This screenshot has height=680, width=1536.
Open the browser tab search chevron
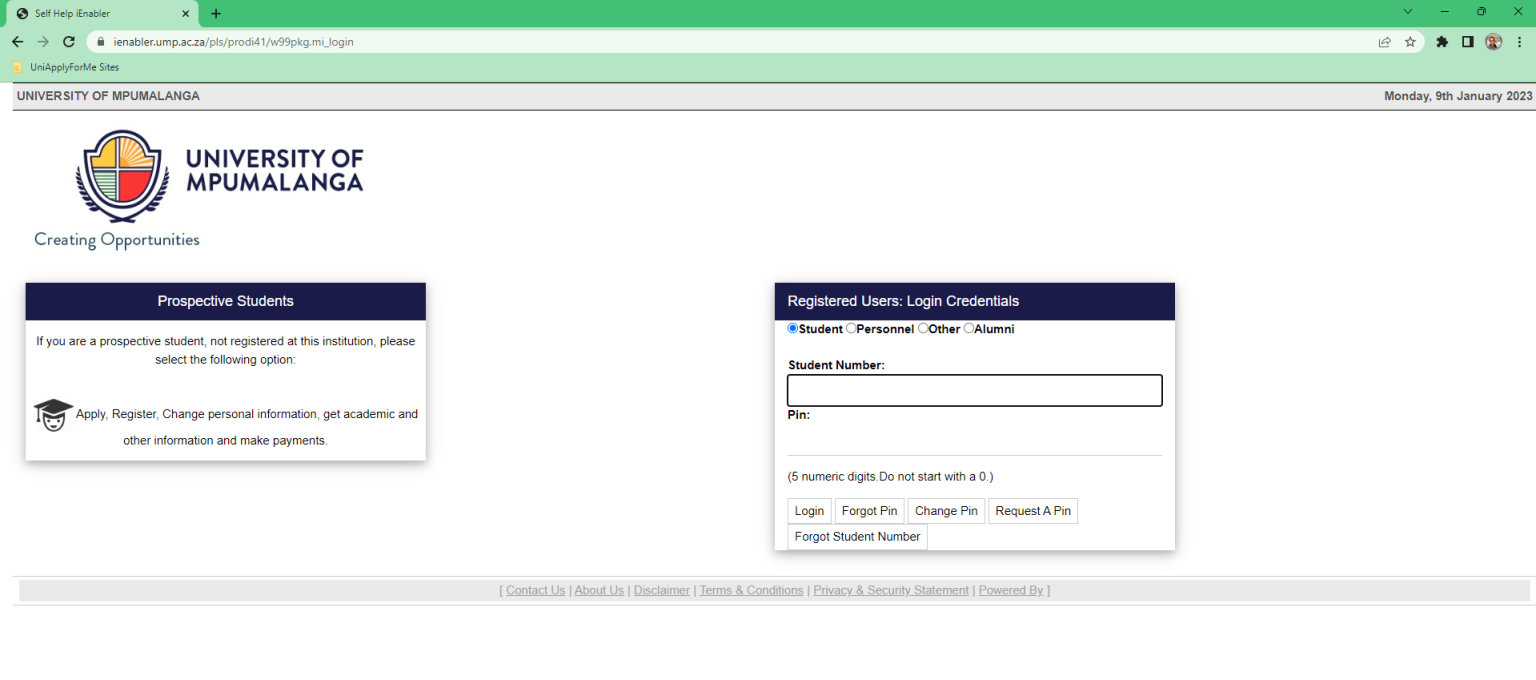1407,11
